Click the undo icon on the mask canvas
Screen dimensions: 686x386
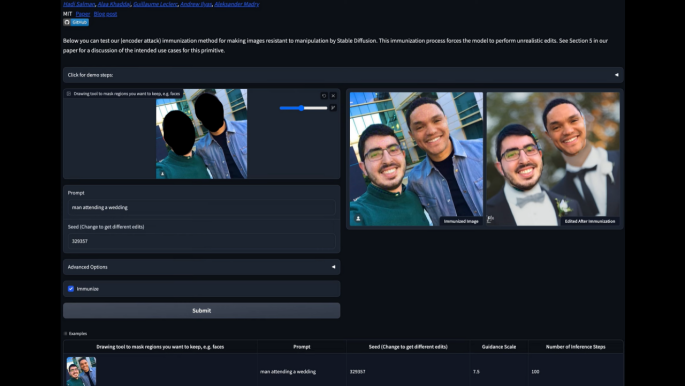[324, 95]
